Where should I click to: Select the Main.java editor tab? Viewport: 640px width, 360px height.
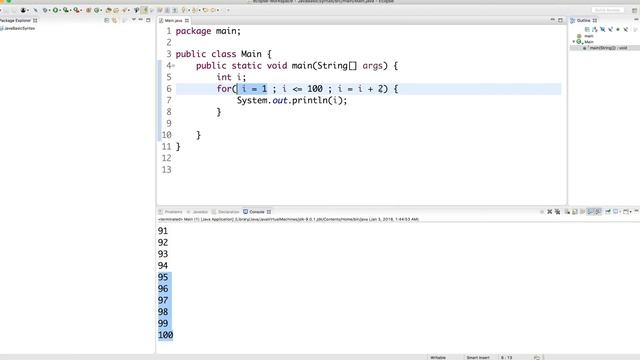[173, 20]
